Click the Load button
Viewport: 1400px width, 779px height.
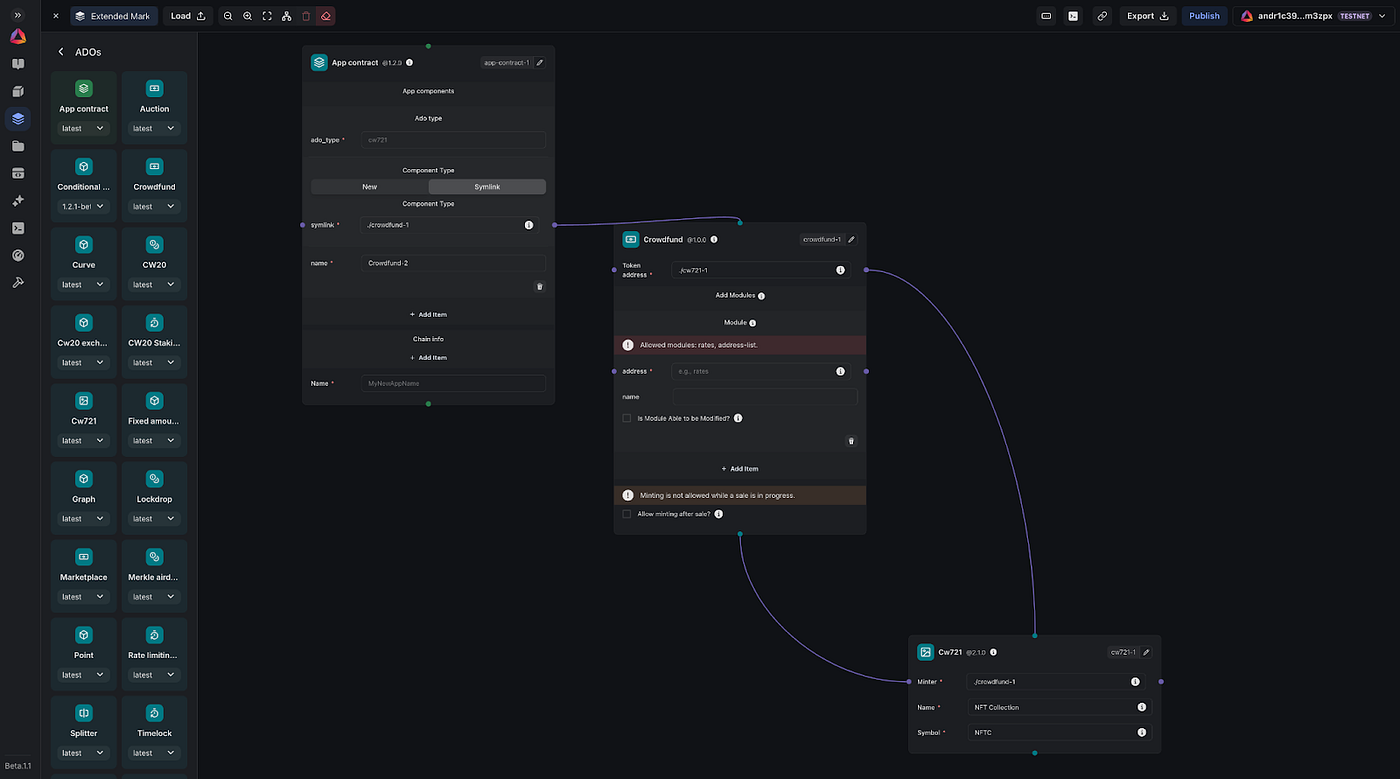[188, 16]
